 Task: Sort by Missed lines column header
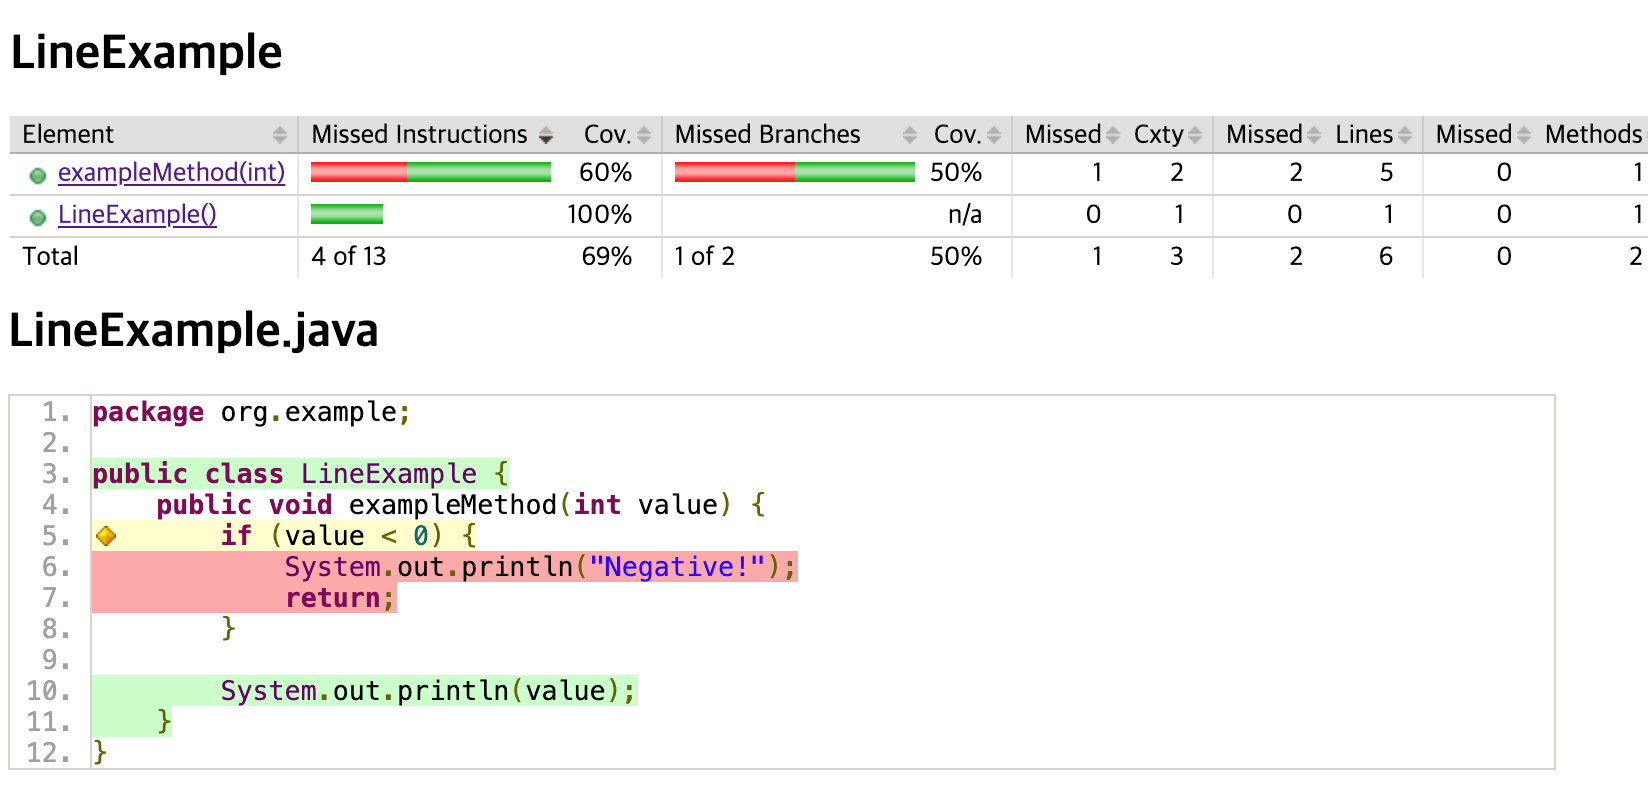(x=1272, y=134)
